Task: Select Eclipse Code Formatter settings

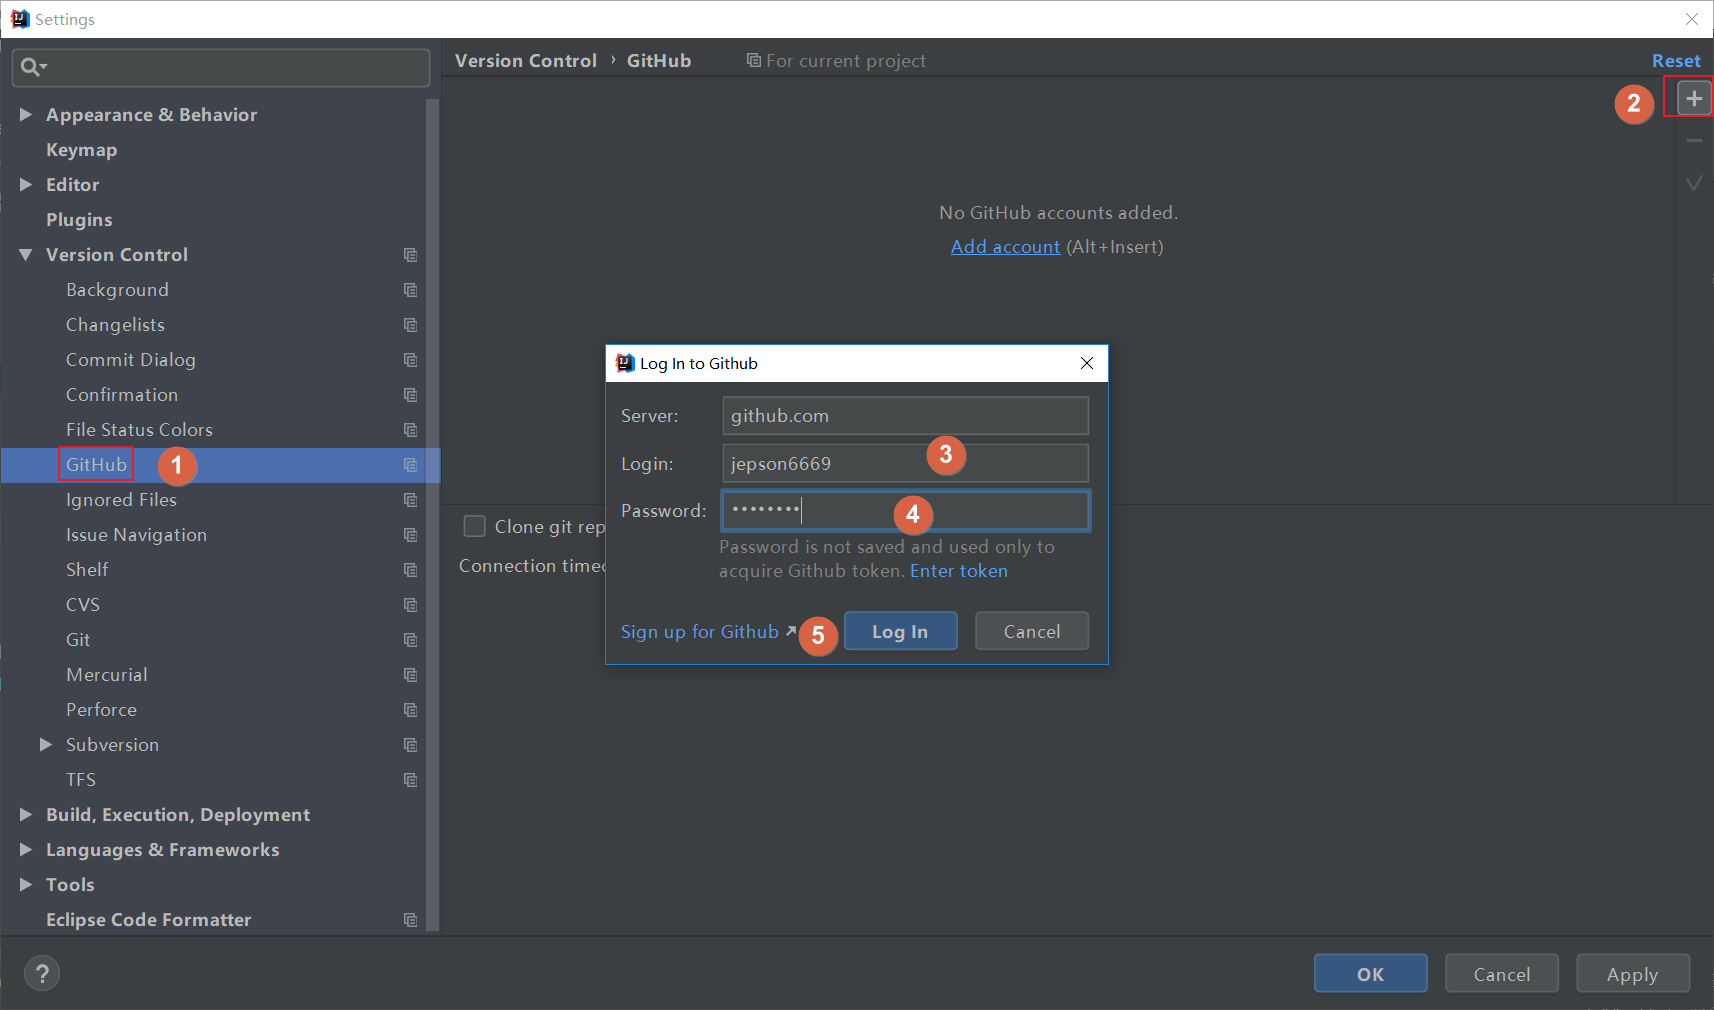Action: 148,920
